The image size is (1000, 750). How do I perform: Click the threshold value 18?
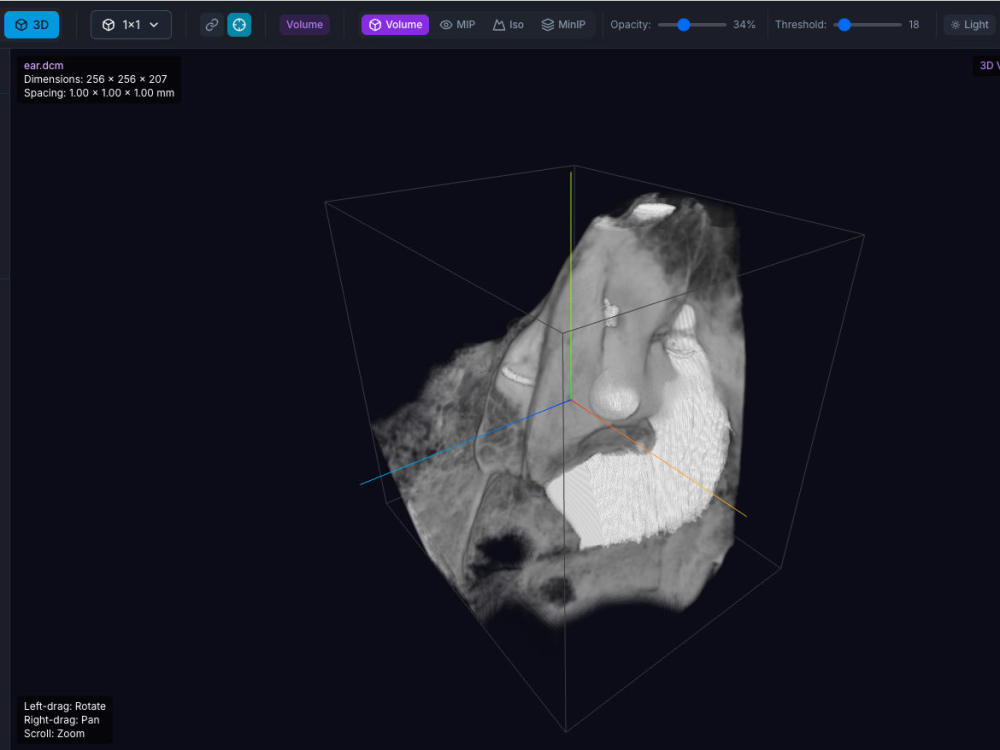pos(914,25)
